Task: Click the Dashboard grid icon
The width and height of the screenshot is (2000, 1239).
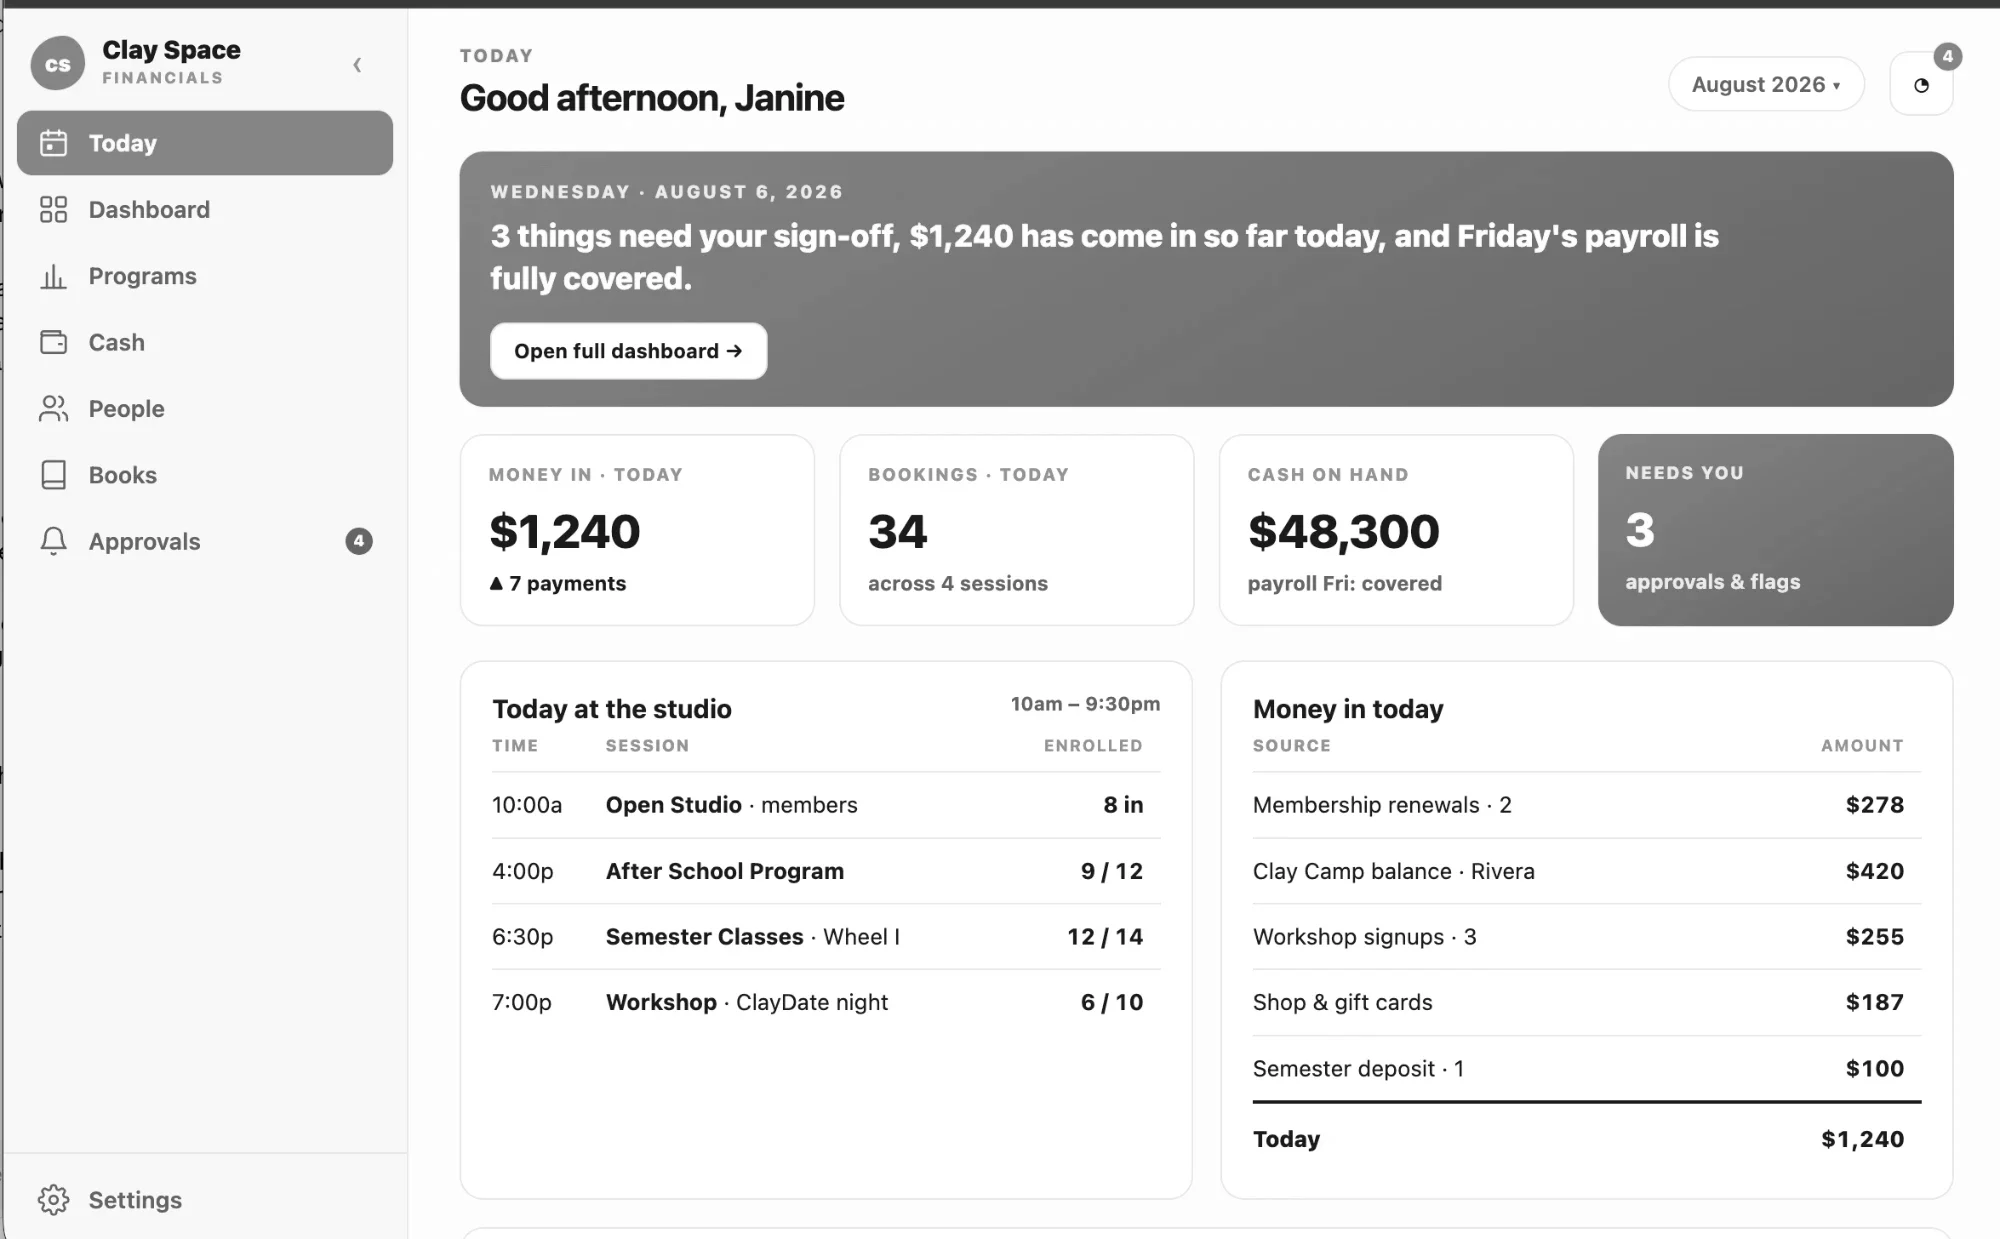Action: pos(53,209)
